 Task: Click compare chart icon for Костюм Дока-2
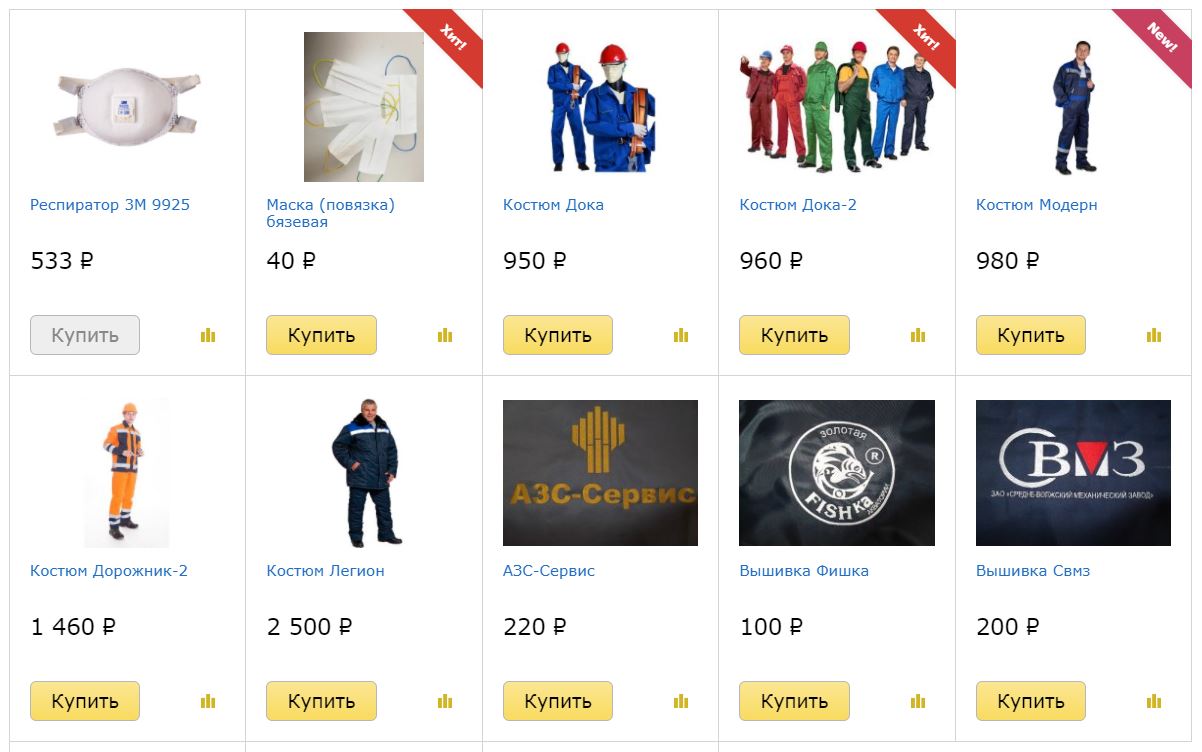pyautogui.click(x=918, y=336)
